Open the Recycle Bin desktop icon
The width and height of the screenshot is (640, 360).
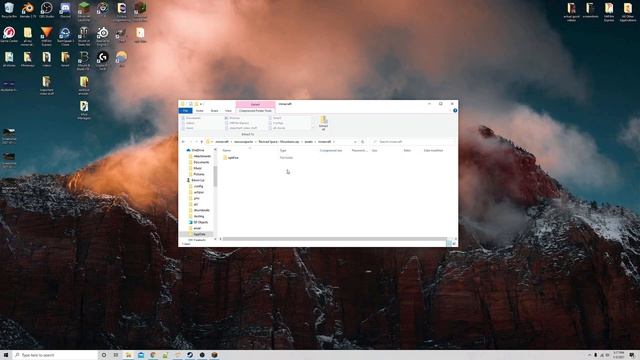point(9,10)
